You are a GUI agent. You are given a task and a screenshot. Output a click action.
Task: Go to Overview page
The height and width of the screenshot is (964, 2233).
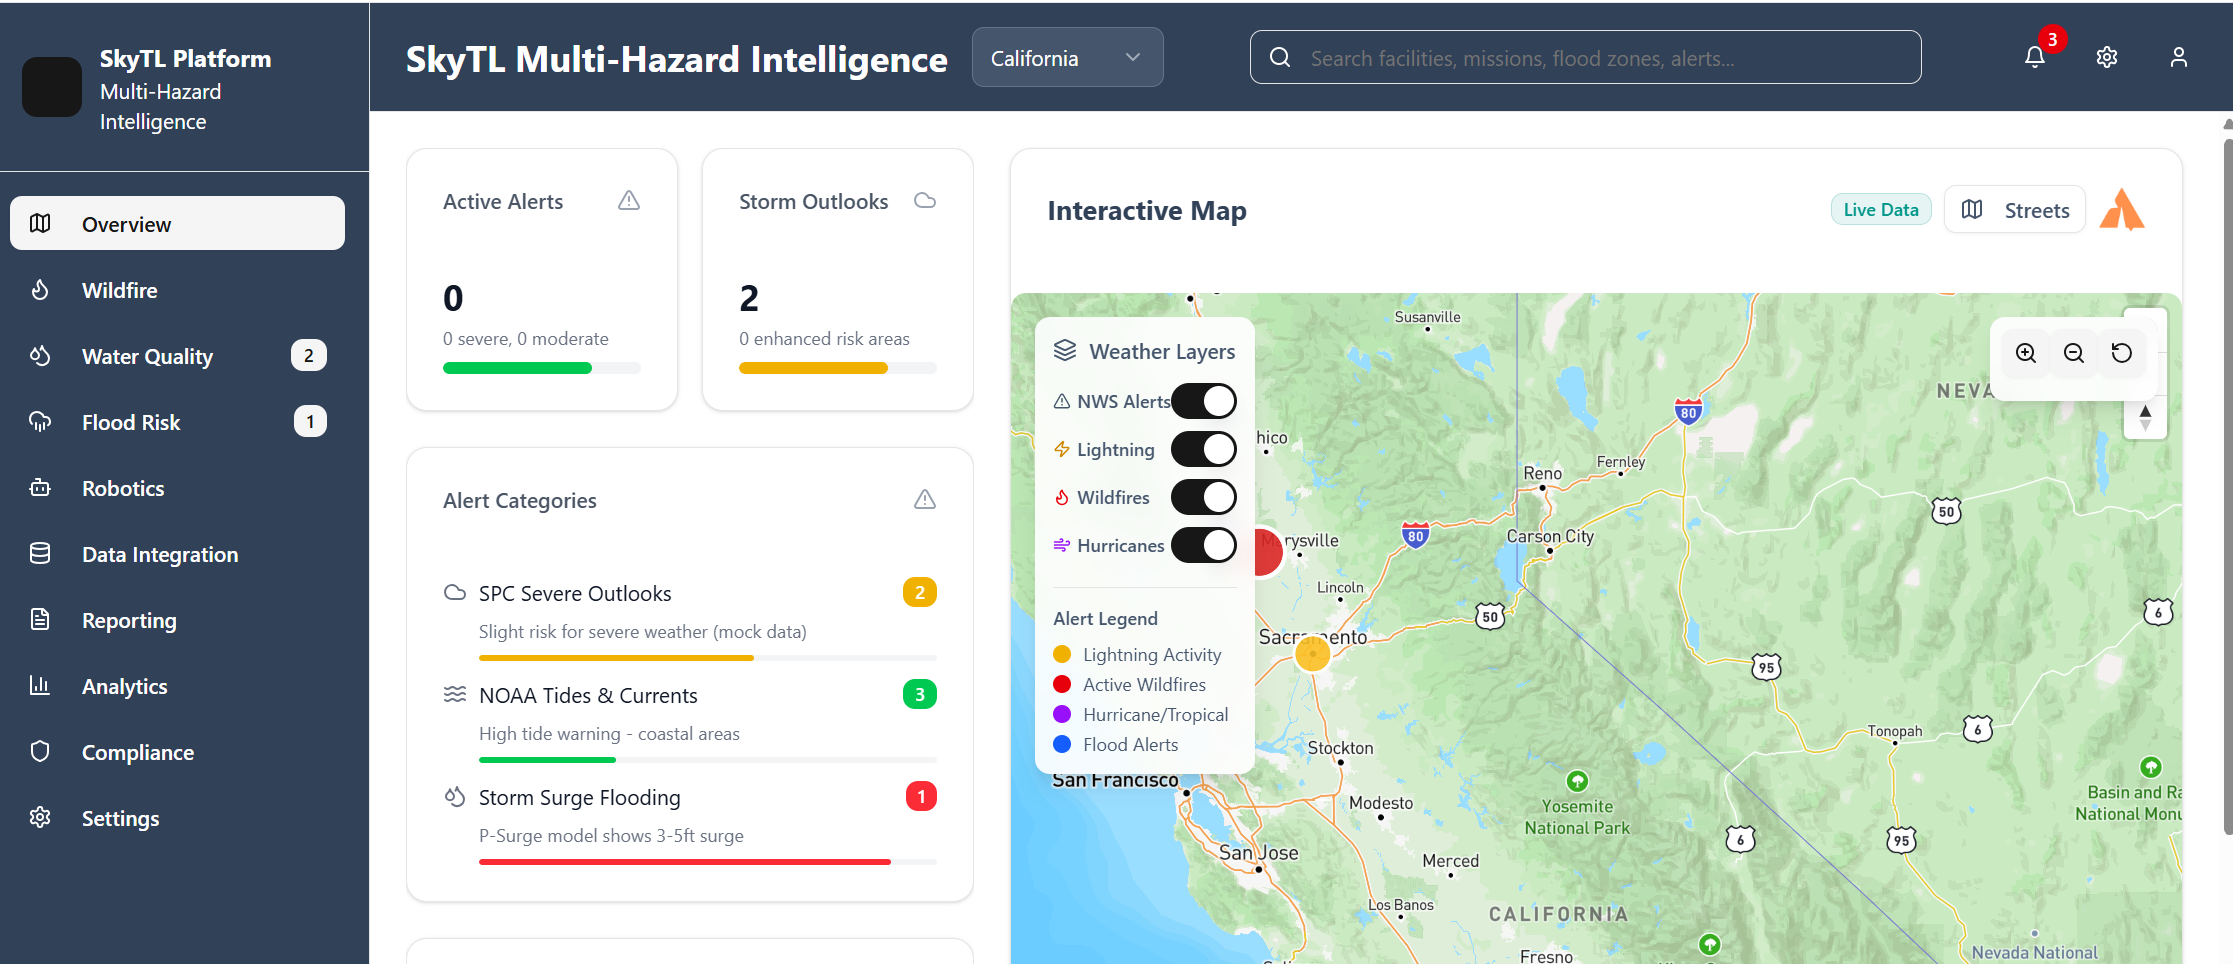(x=177, y=223)
